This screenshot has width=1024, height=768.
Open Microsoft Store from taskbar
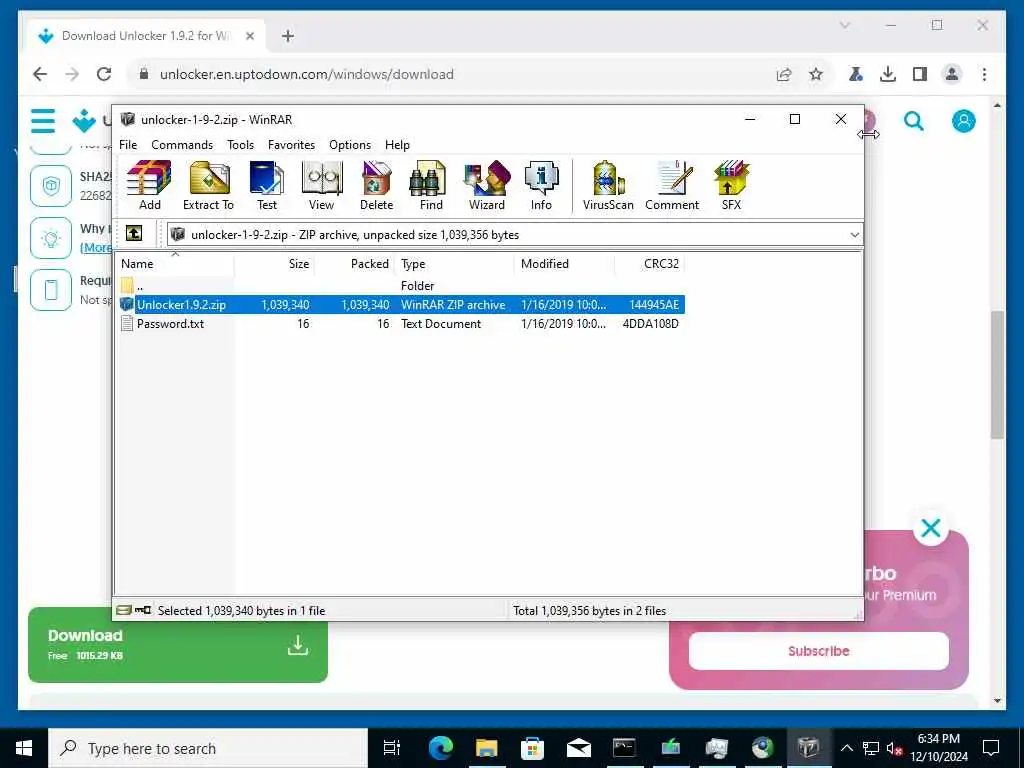click(x=532, y=748)
